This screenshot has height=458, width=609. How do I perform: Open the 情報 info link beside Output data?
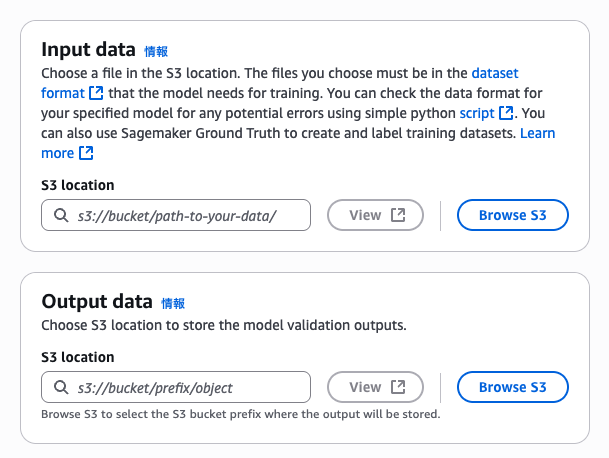point(173,303)
